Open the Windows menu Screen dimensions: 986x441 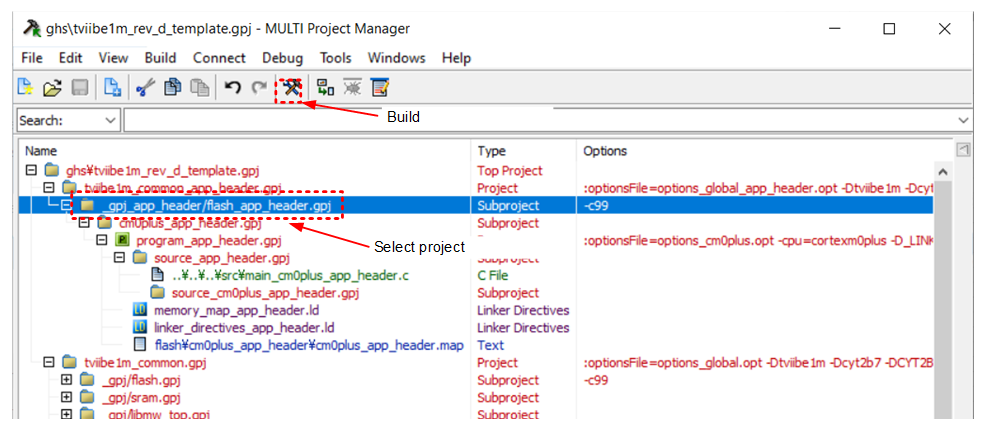397,59
